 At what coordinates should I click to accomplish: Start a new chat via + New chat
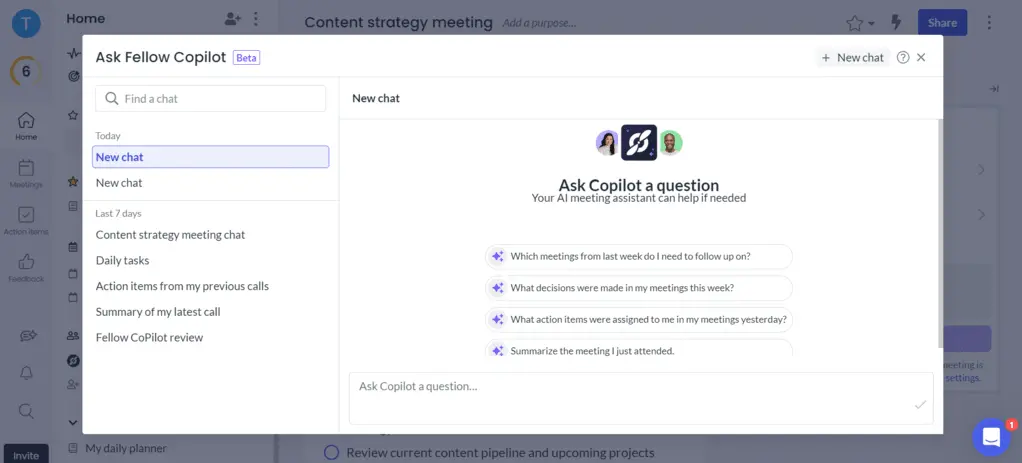[852, 58]
